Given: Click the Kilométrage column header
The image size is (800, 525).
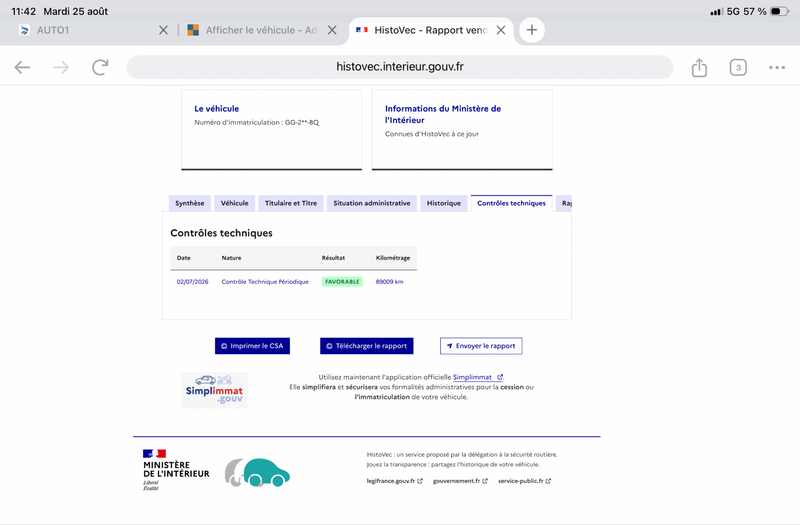Looking at the screenshot, I should coord(393,258).
